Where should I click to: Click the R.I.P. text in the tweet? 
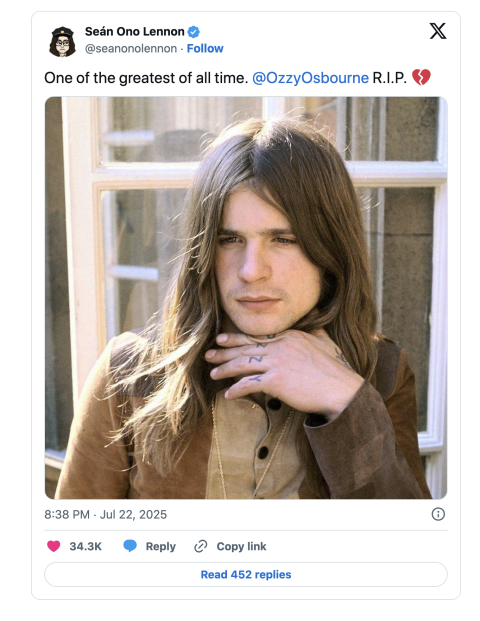tap(389, 78)
